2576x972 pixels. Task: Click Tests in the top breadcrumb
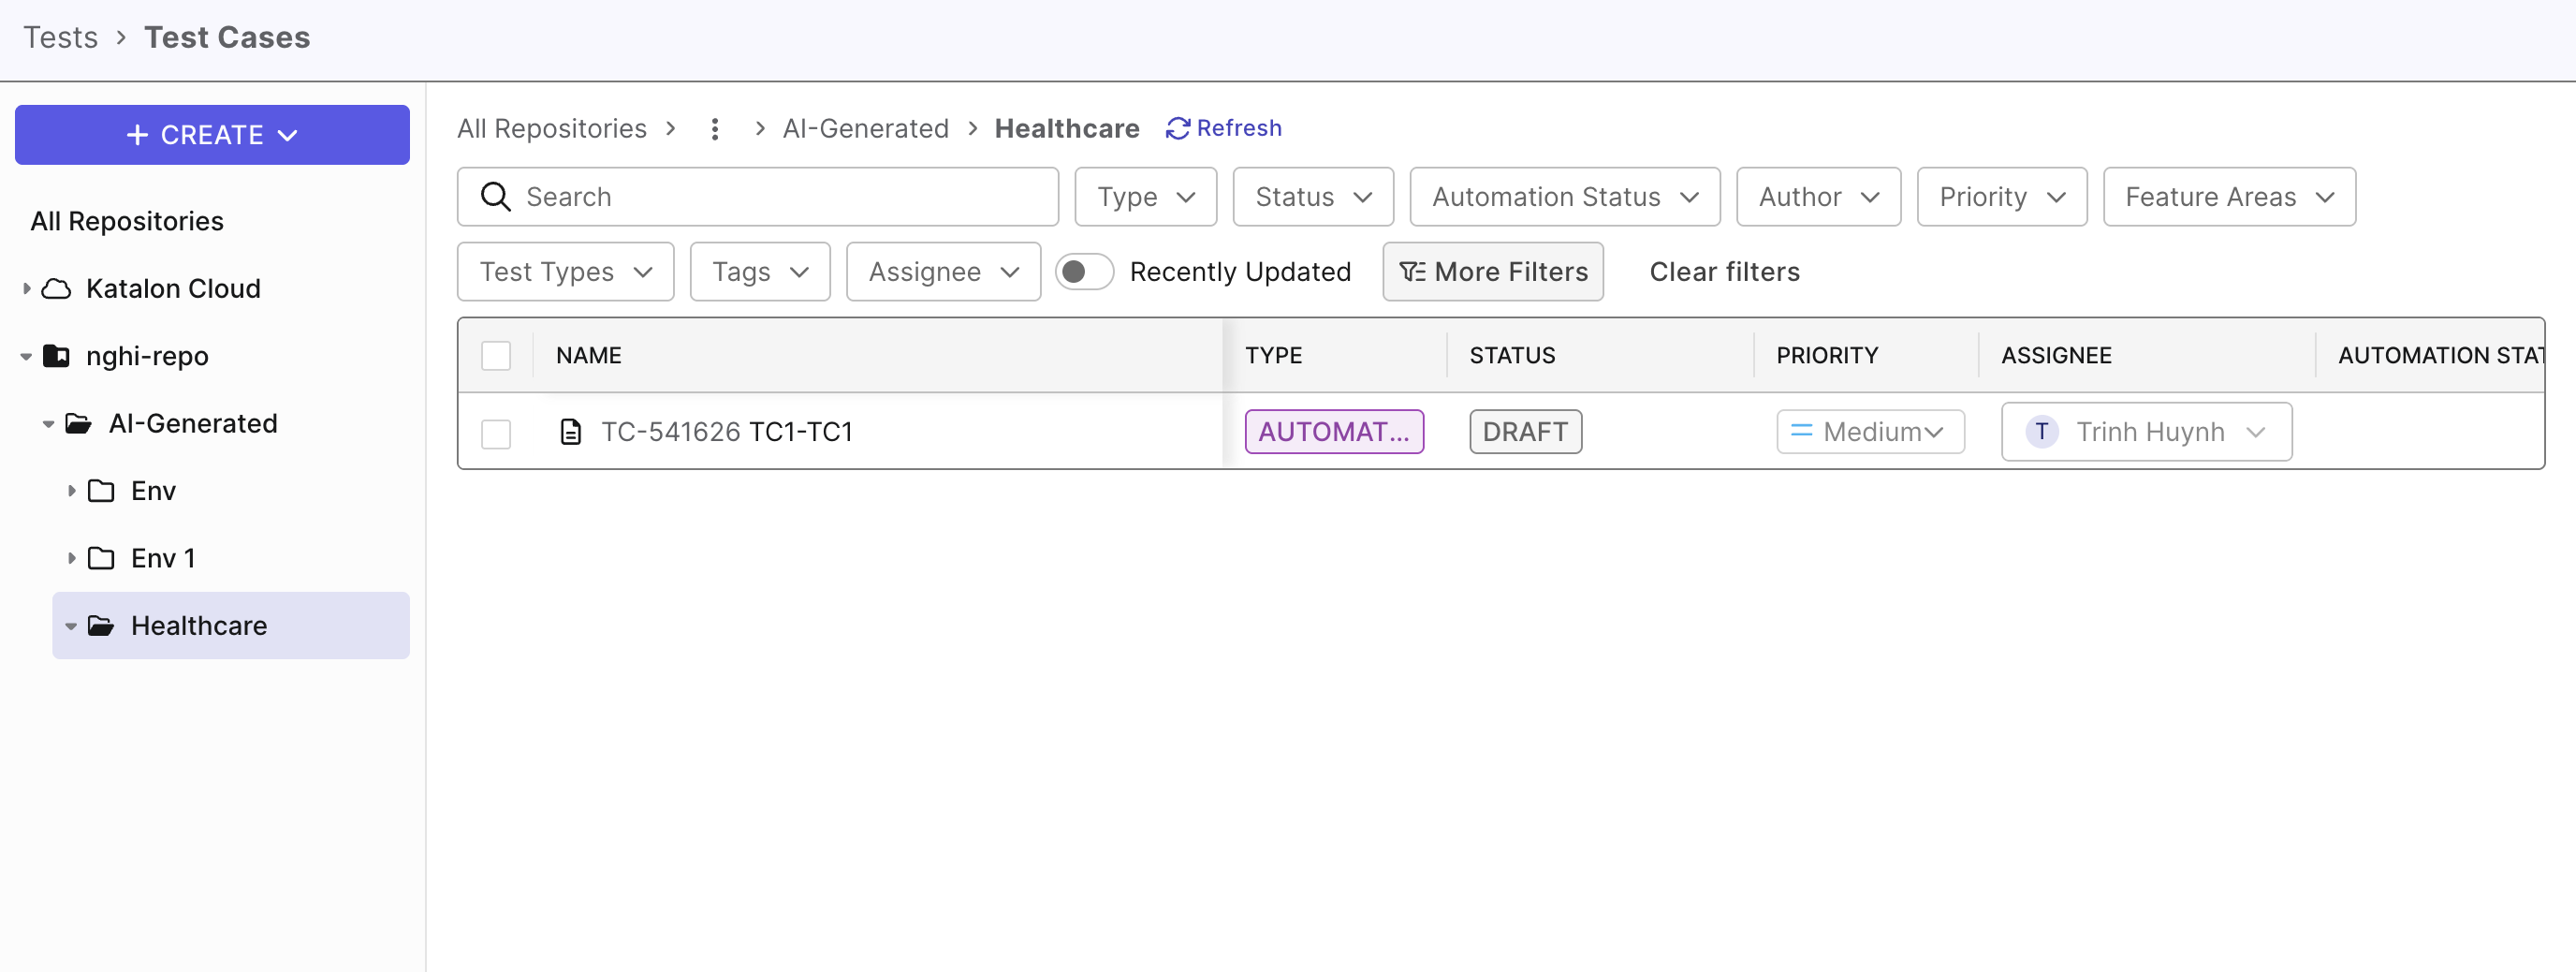click(x=61, y=37)
